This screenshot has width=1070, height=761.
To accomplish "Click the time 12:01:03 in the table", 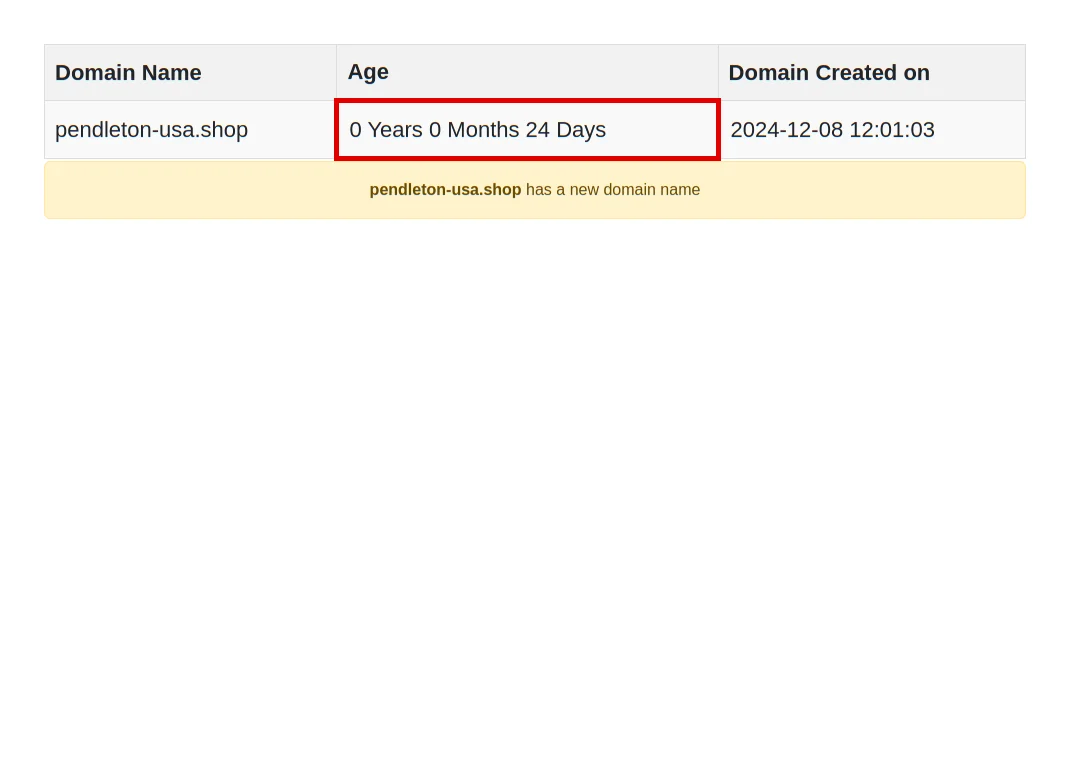I will (x=892, y=130).
